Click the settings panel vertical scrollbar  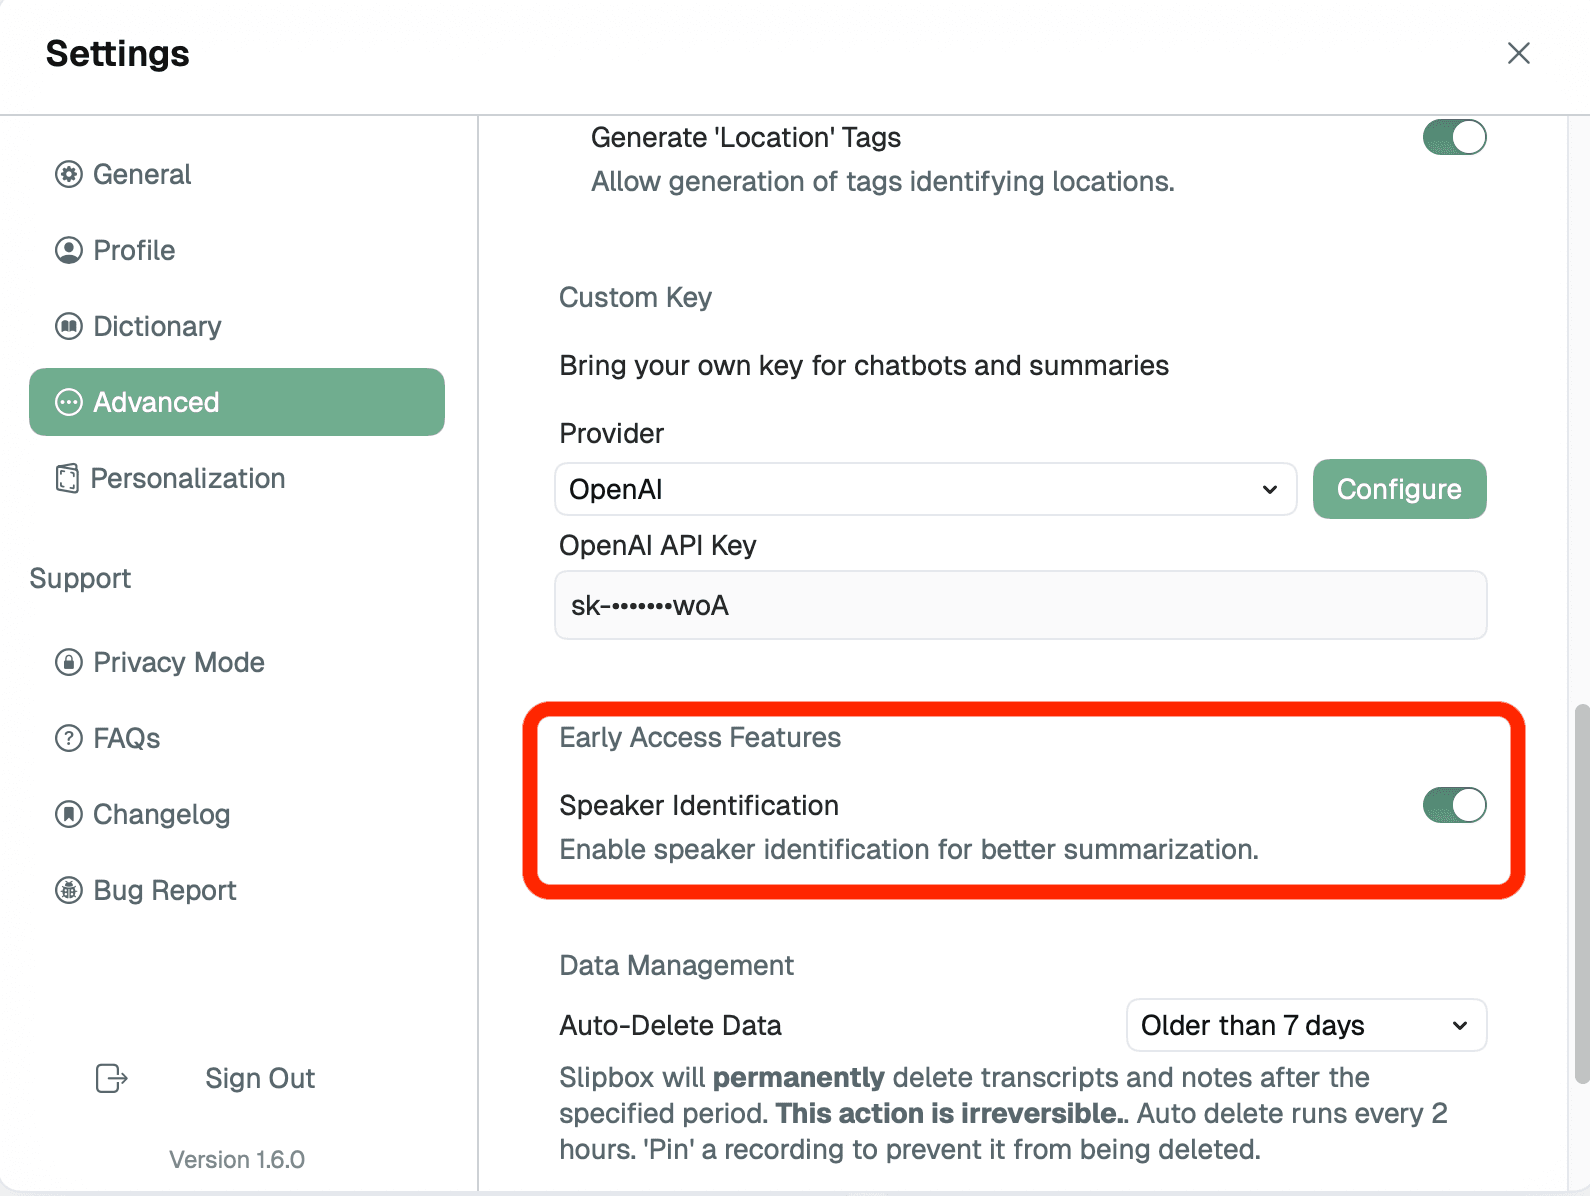1580,893
